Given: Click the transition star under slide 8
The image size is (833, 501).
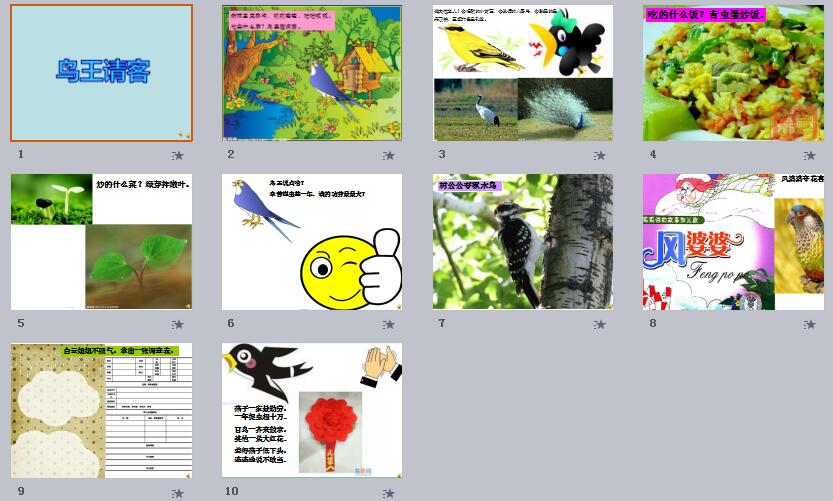Looking at the screenshot, I should 810,324.
